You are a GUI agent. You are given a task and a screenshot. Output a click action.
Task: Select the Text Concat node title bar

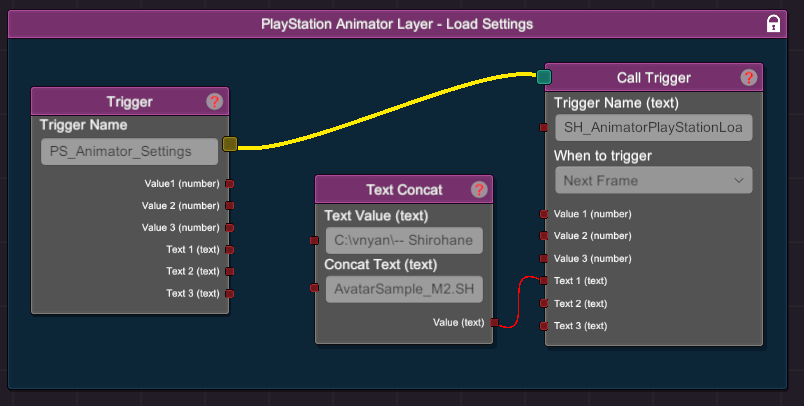pyautogui.click(x=404, y=190)
